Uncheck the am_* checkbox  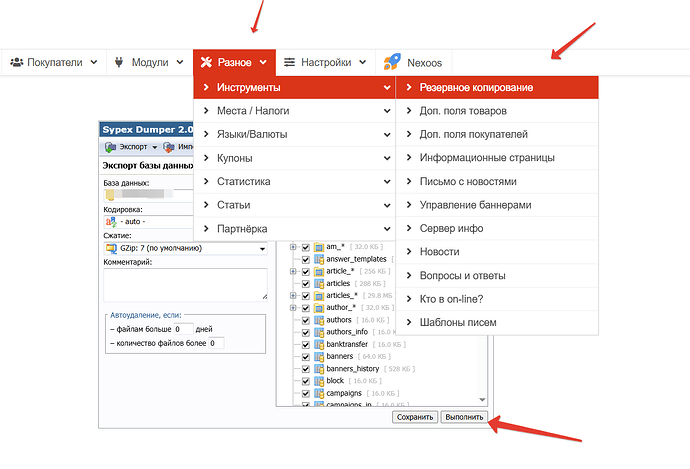tap(306, 247)
